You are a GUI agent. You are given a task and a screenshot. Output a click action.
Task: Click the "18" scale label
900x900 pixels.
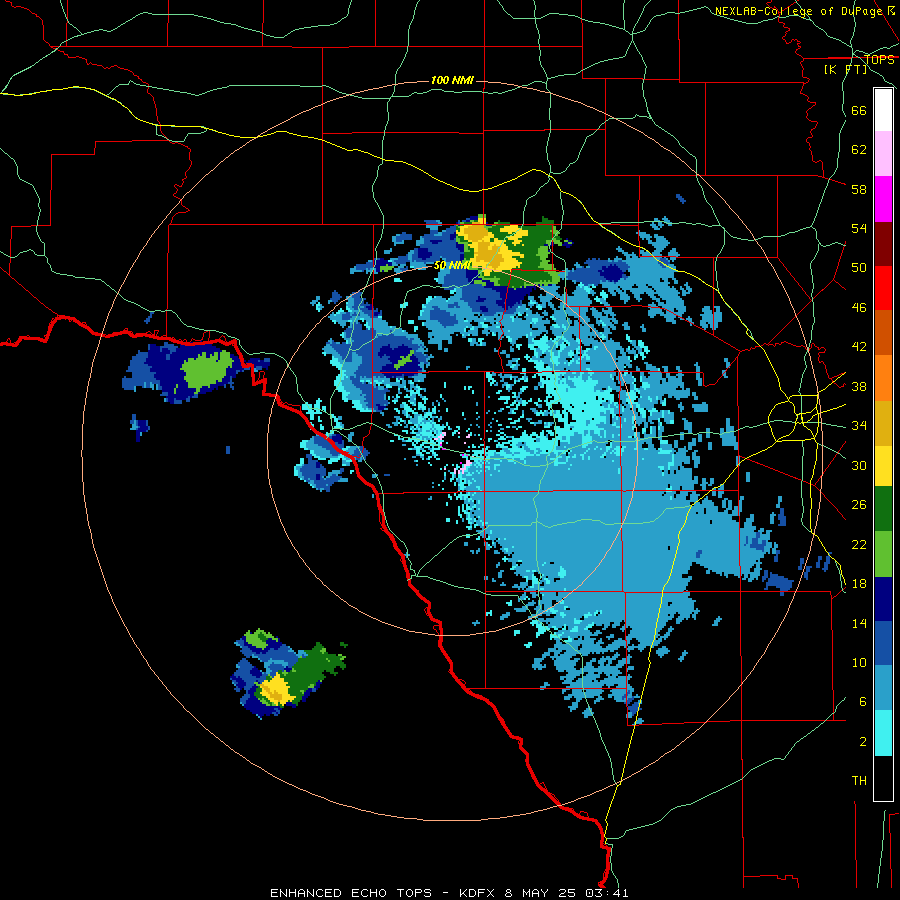[859, 584]
